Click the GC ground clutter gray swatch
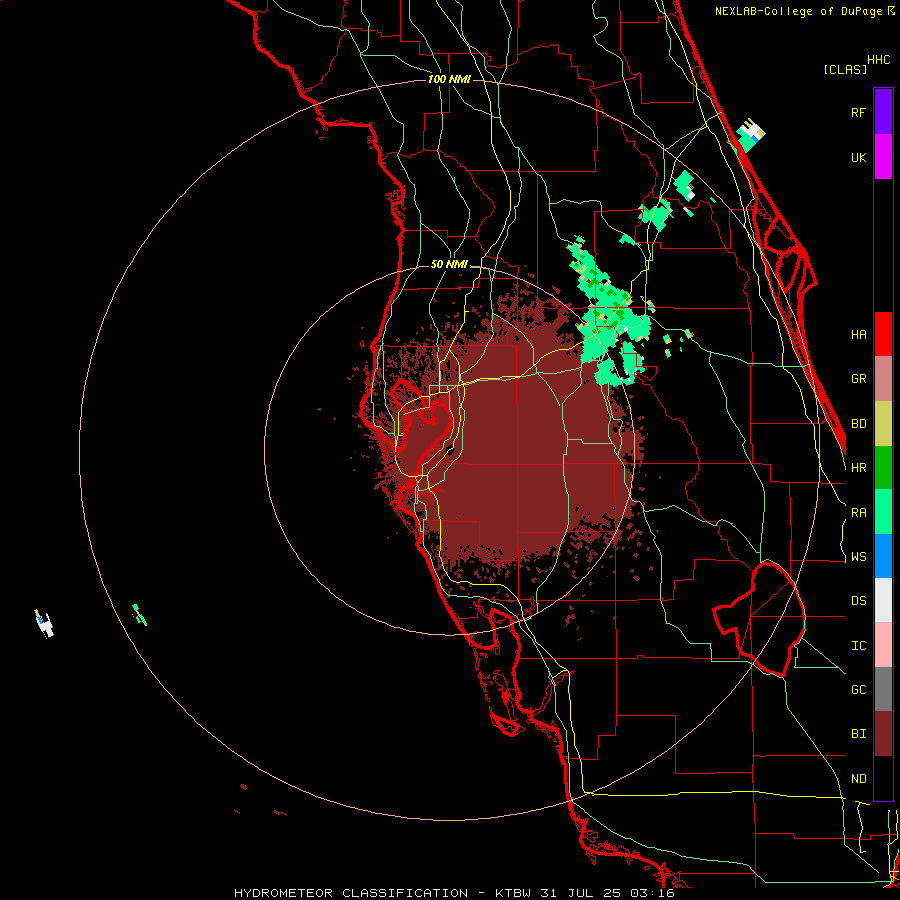The image size is (900, 900). point(883,689)
